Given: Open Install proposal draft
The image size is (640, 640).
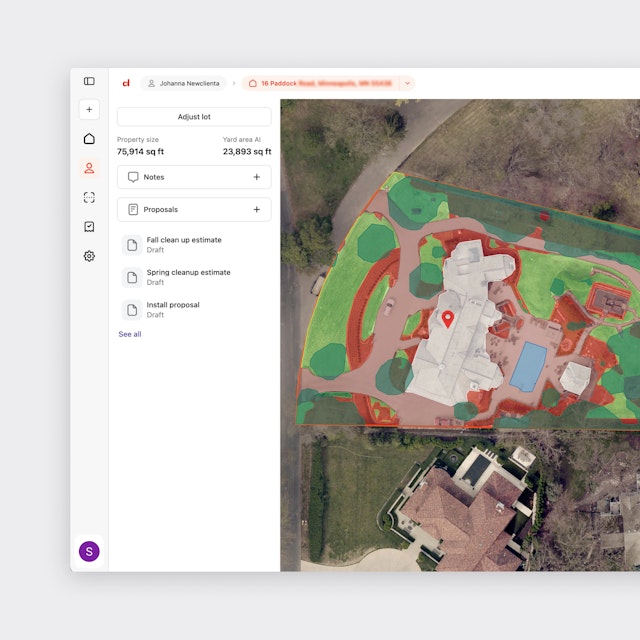Looking at the screenshot, I should pos(173,309).
